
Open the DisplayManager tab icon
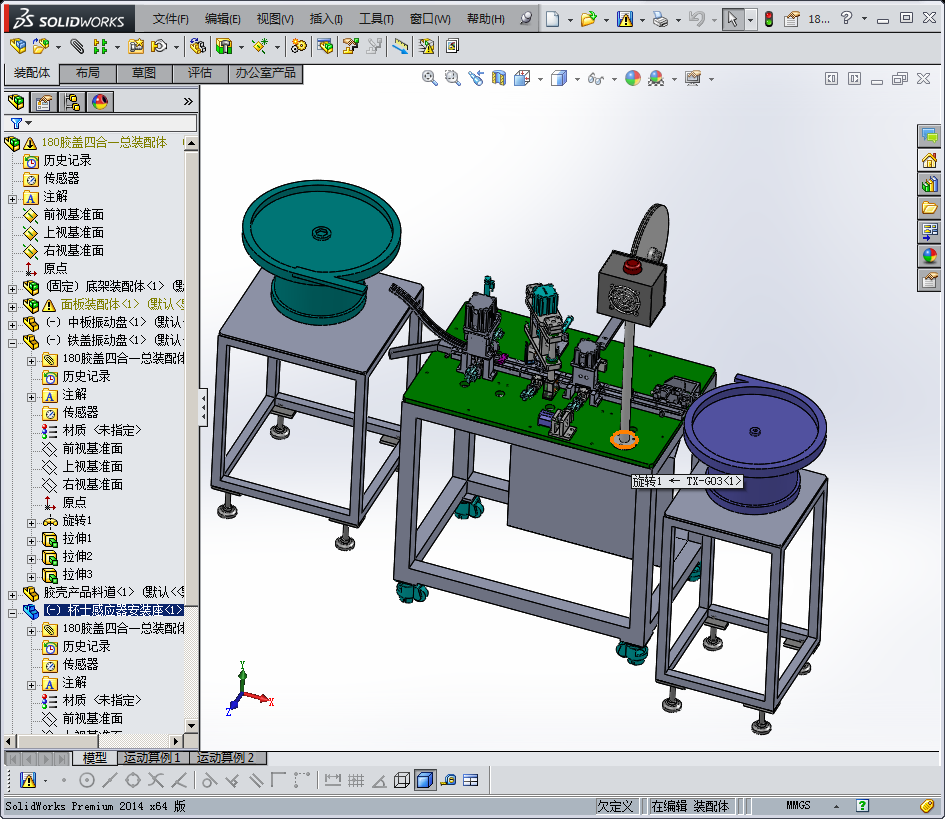pyautogui.click(x=100, y=102)
